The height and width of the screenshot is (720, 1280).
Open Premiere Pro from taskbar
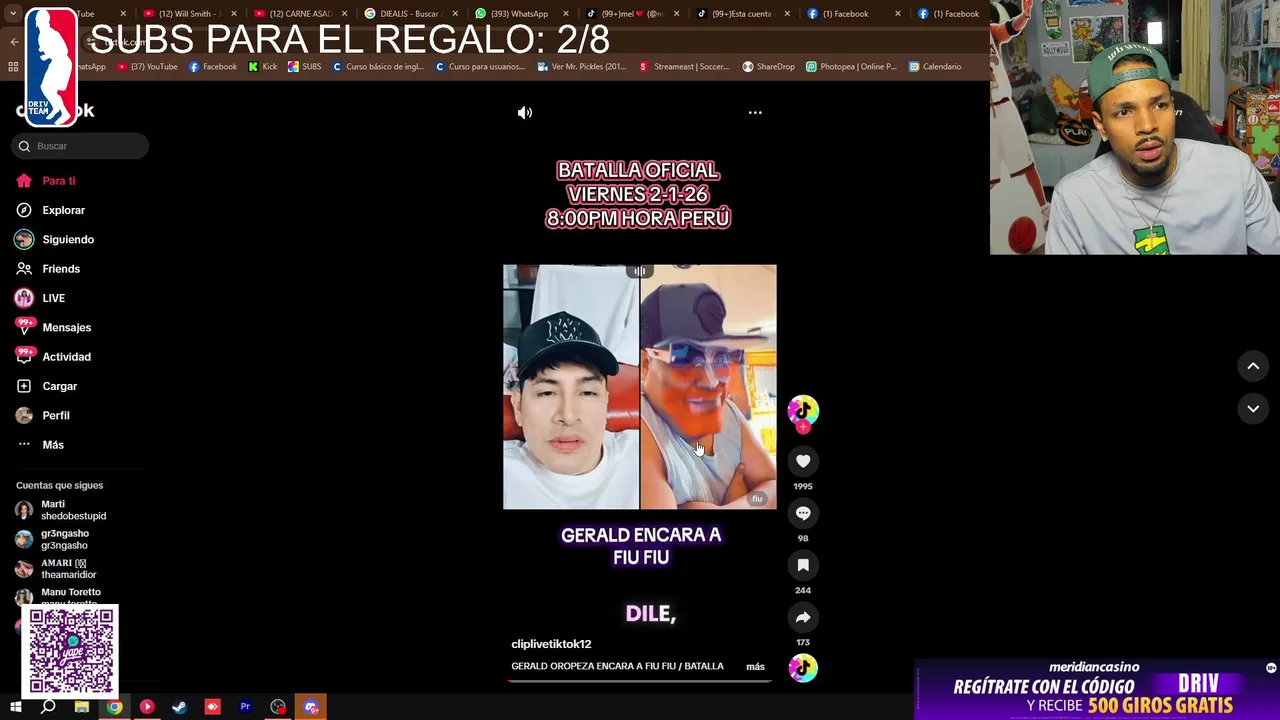click(x=245, y=707)
